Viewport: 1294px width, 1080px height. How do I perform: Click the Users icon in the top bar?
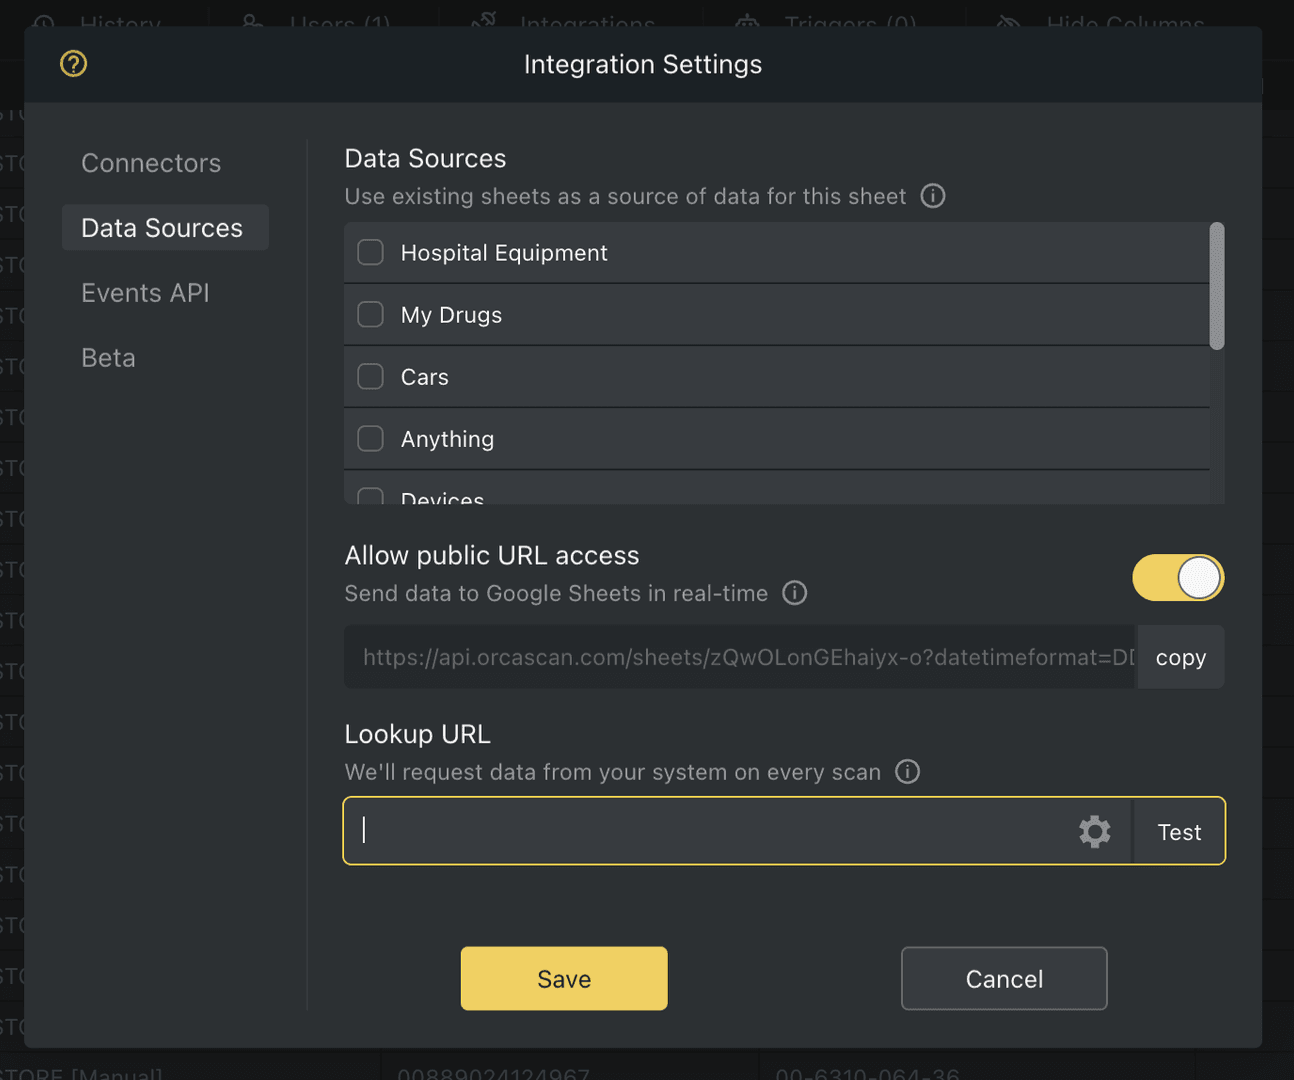pos(252,20)
